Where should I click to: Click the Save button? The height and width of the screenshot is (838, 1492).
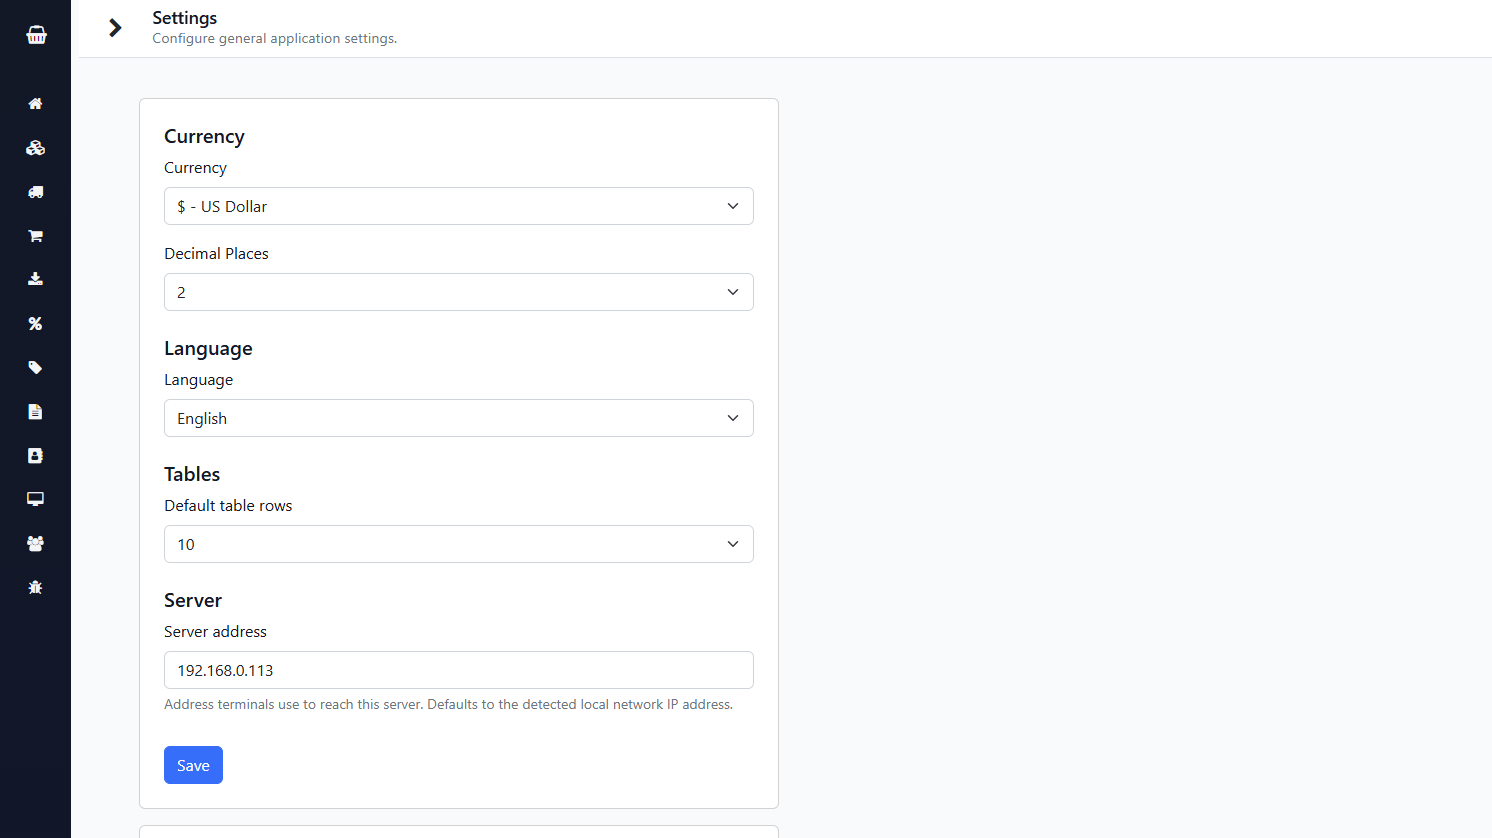tap(193, 765)
